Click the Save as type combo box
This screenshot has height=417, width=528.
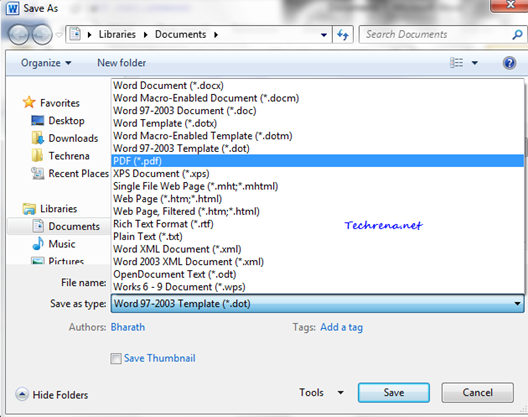coord(317,303)
